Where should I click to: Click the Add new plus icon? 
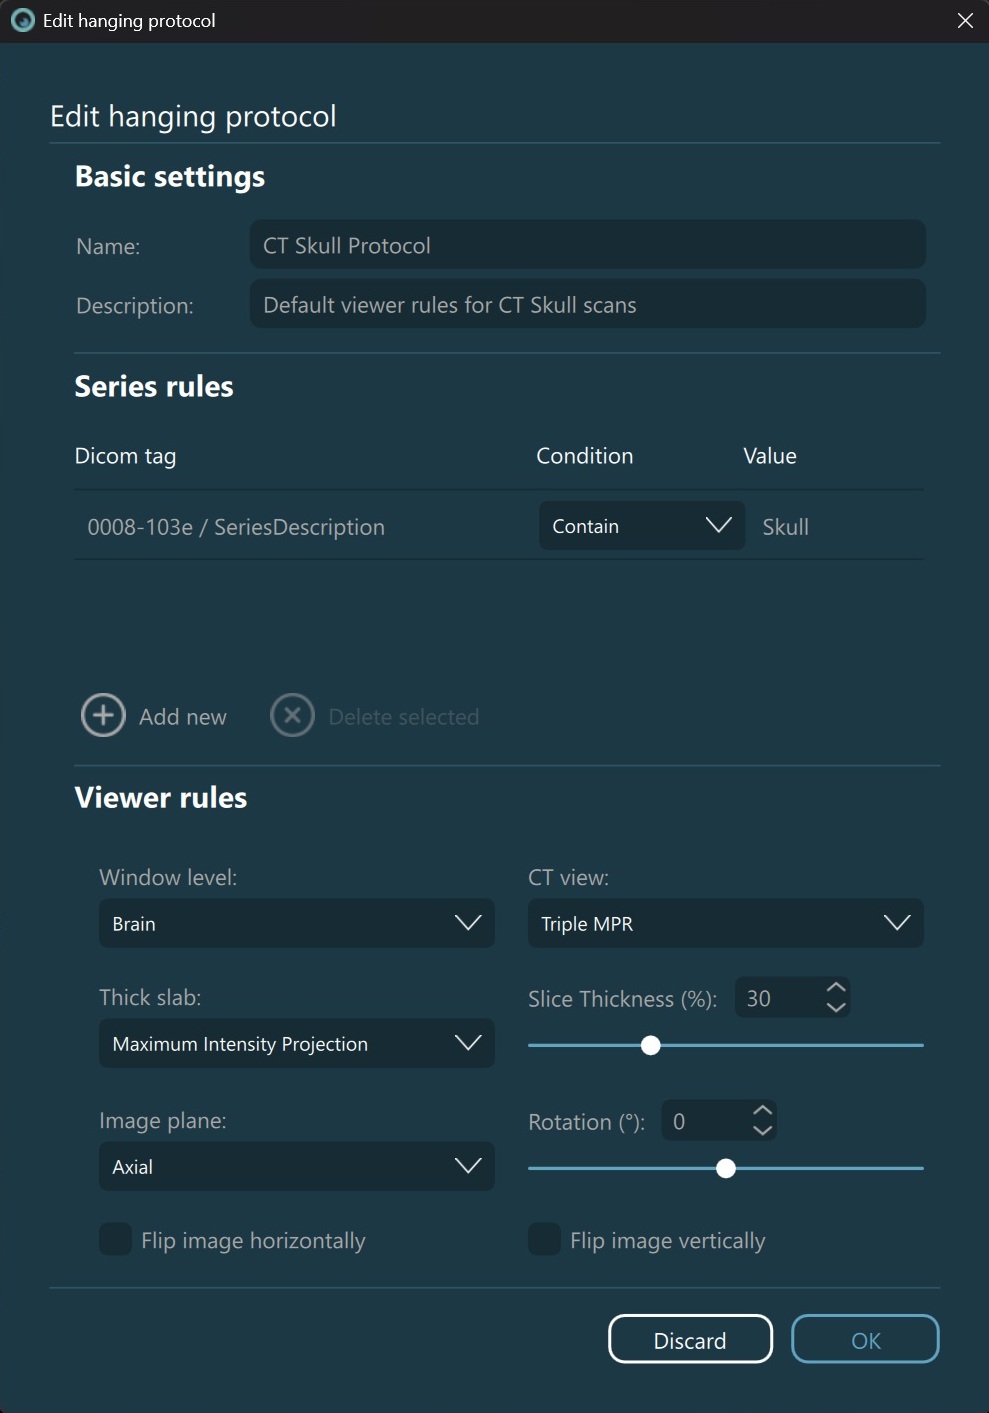[103, 716]
